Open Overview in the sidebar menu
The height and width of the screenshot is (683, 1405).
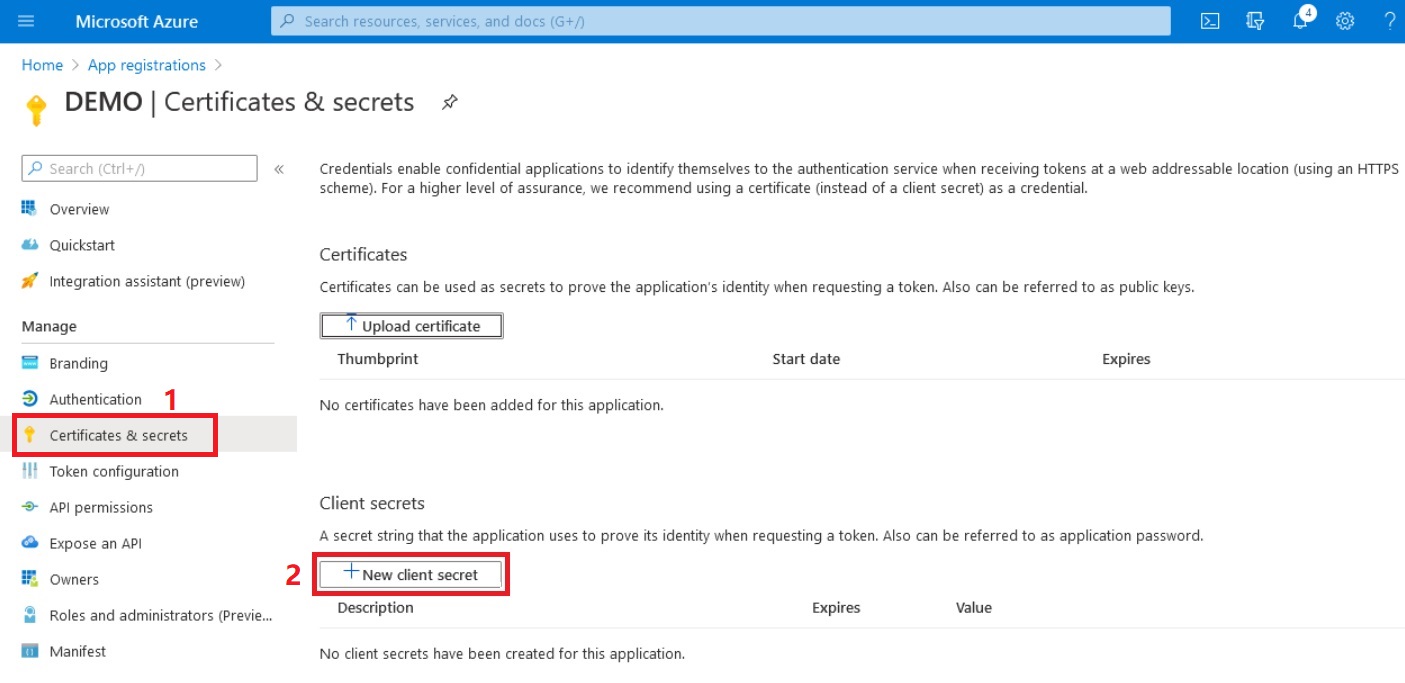pyautogui.click(x=79, y=209)
